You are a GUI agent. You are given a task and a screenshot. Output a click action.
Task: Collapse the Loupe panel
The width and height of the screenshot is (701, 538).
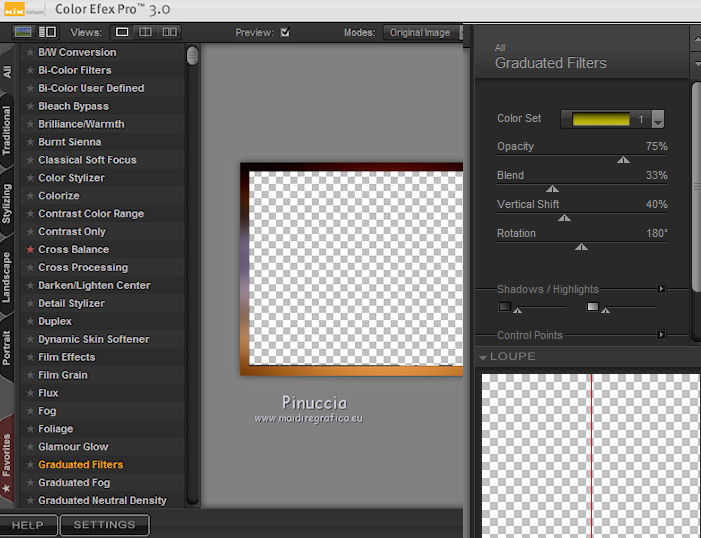tap(484, 357)
